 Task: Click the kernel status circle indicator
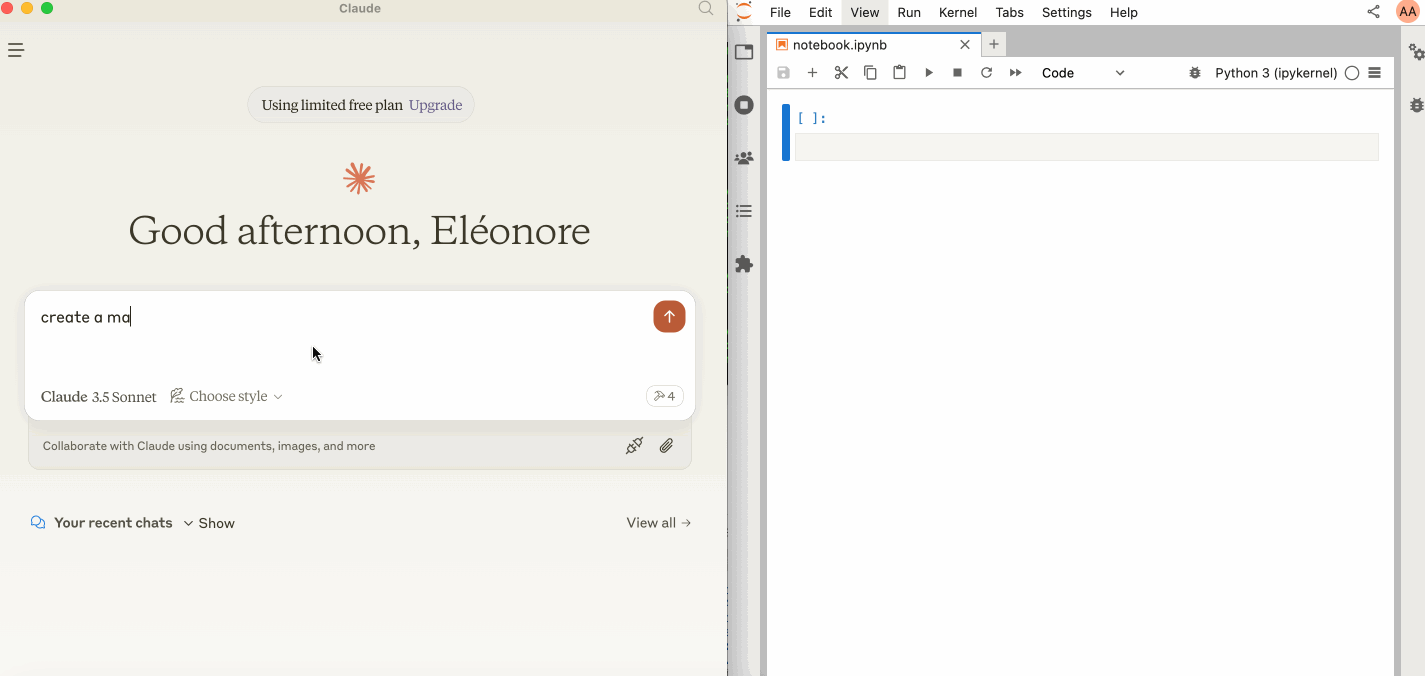tap(1352, 73)
